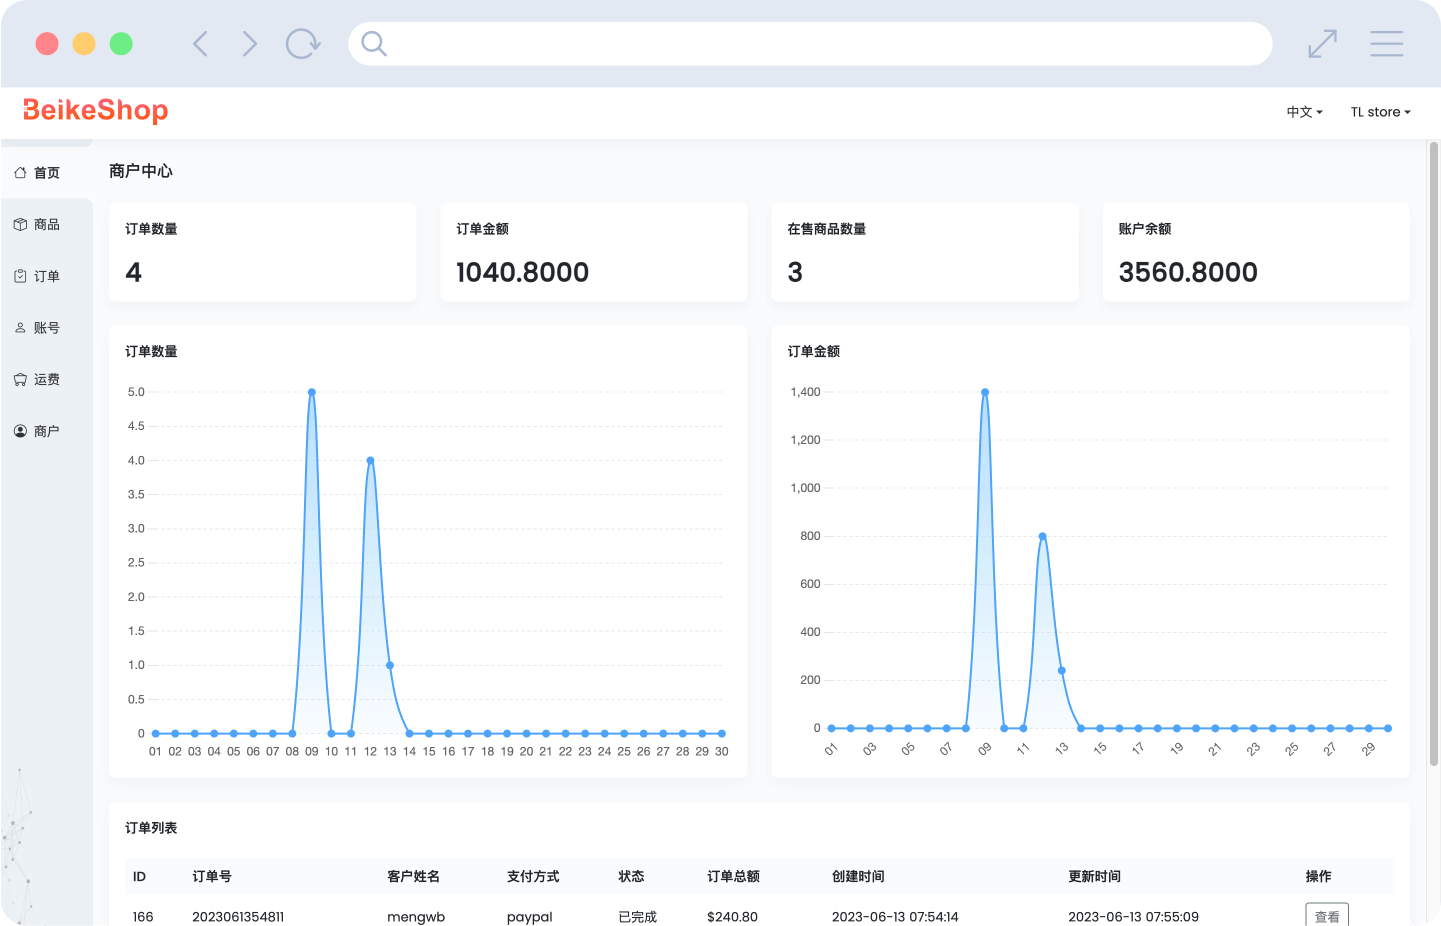Click the 订单数量 summary card value 4
Screen dimensions: 1441x926
point(134,272)
